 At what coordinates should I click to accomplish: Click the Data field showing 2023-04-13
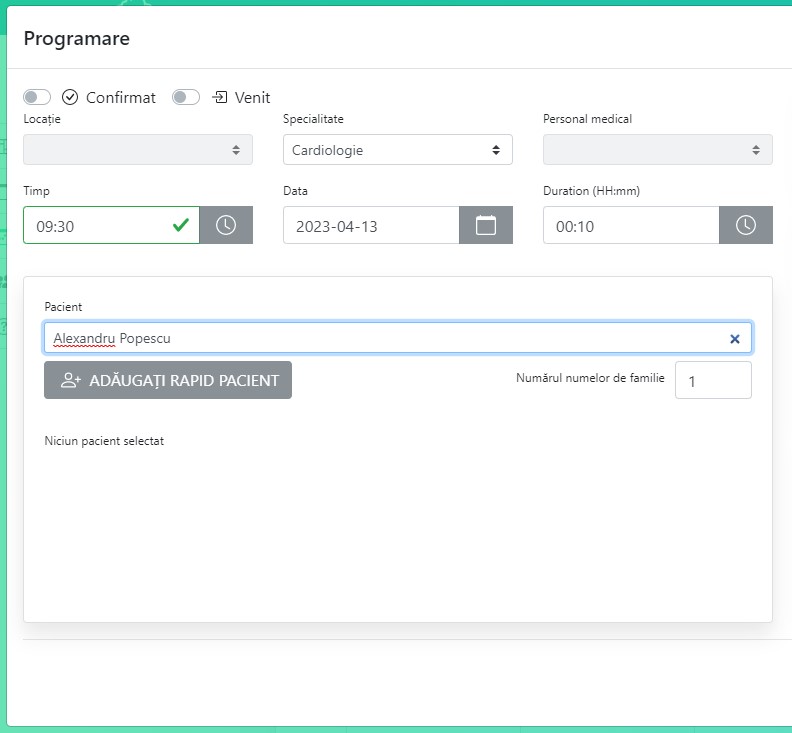370,226
